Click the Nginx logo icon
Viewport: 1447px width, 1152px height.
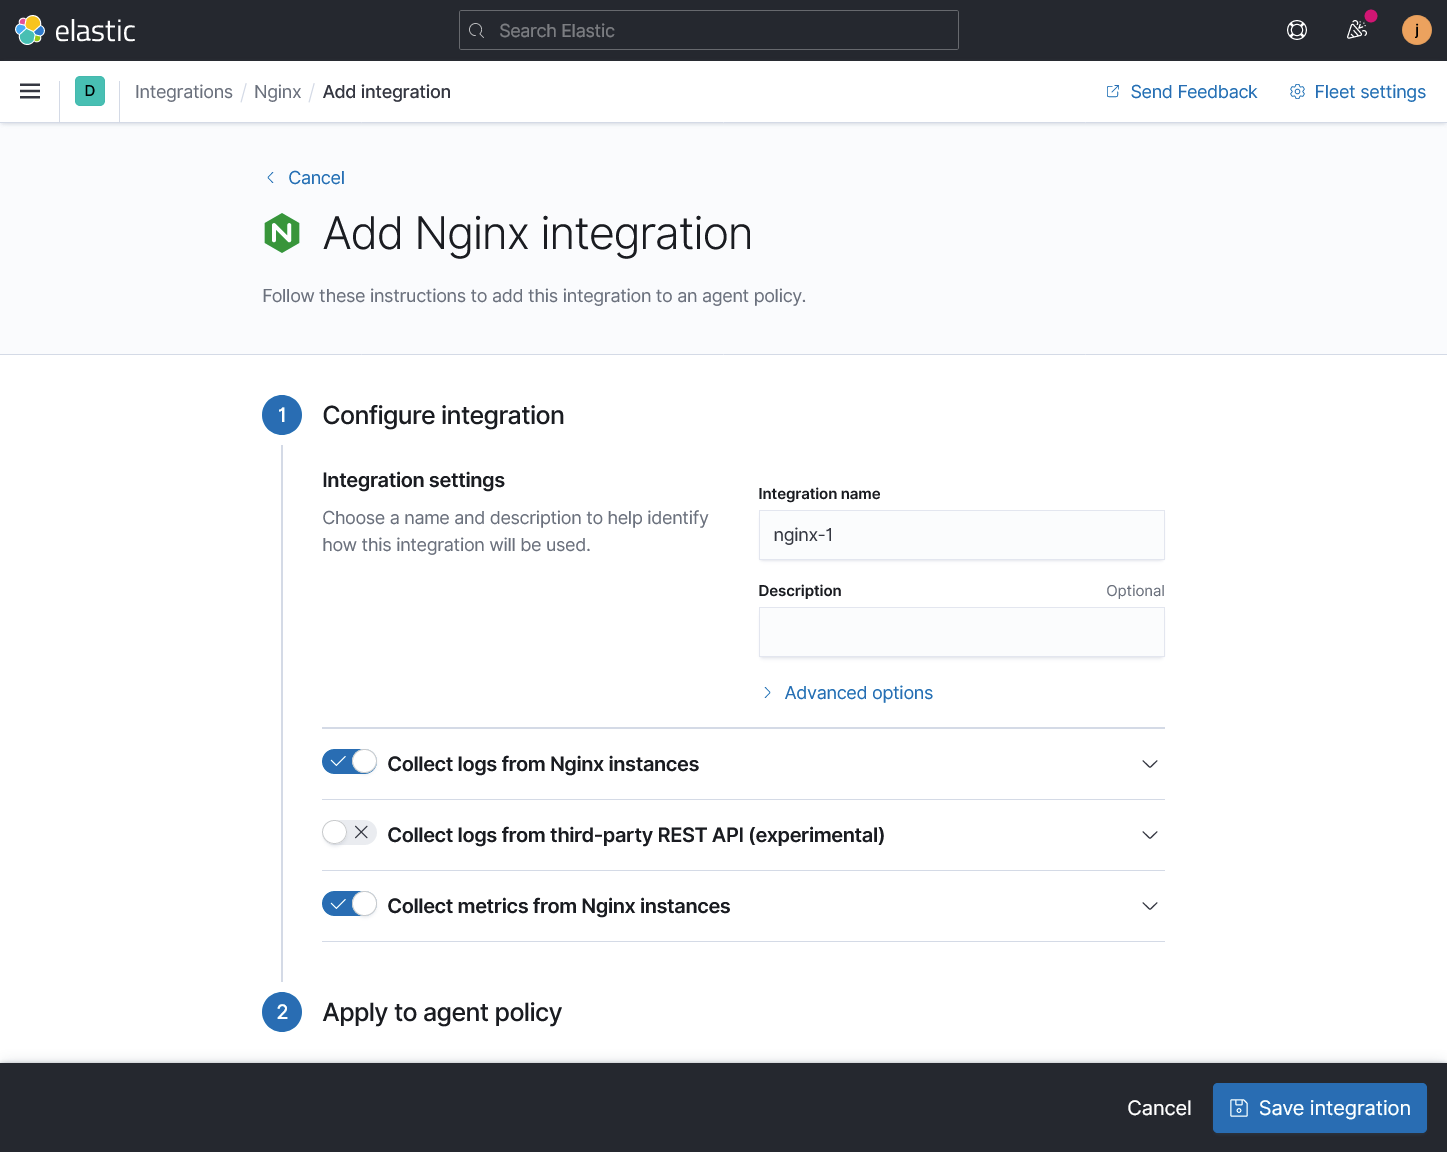(x=282, y=233)
